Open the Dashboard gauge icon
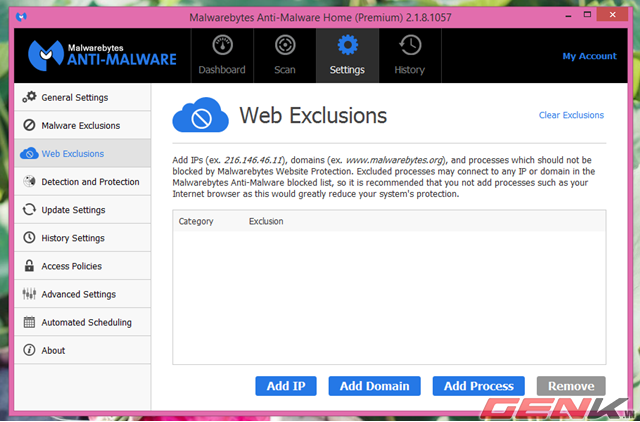 click(x=222, y=45)
